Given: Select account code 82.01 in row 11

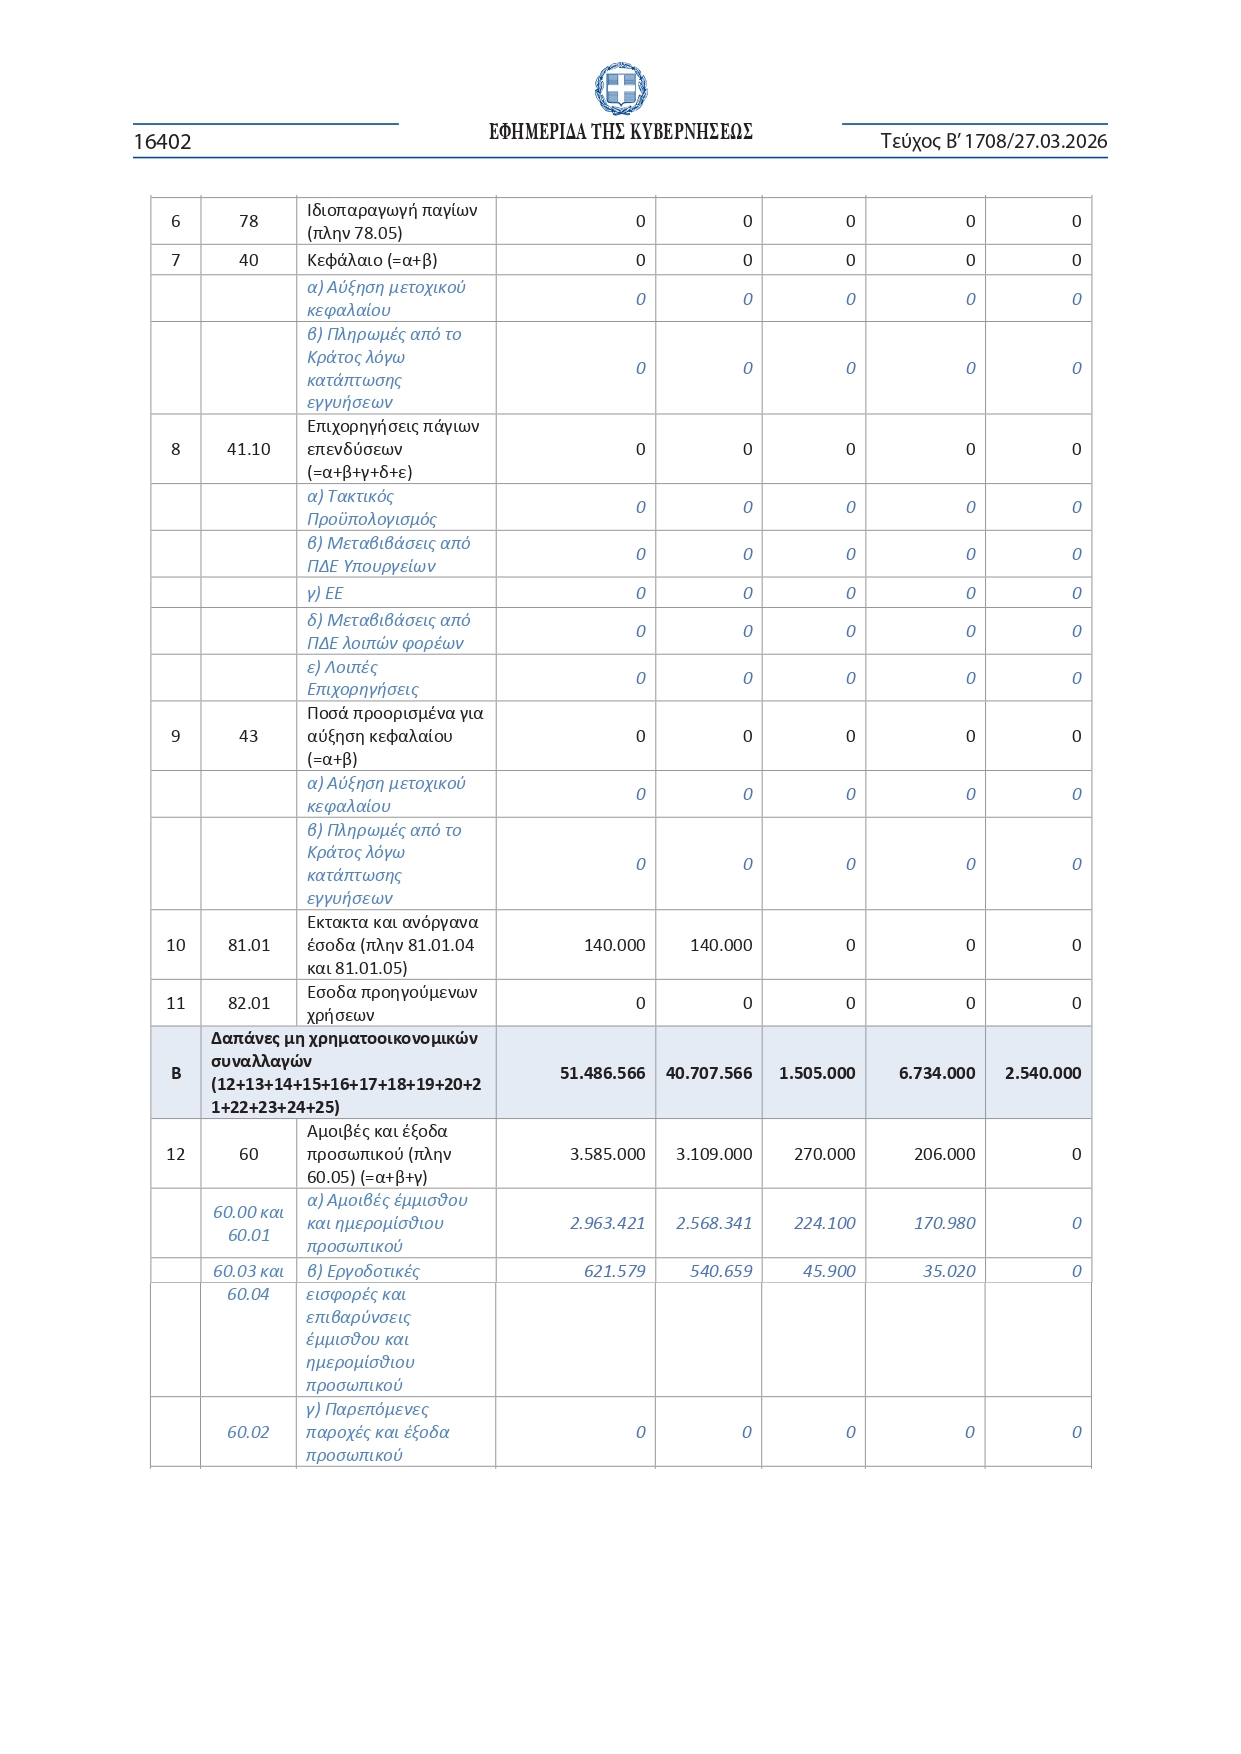Looking at the screenshot, I should pyautogui.click(x=248, y=1003).
